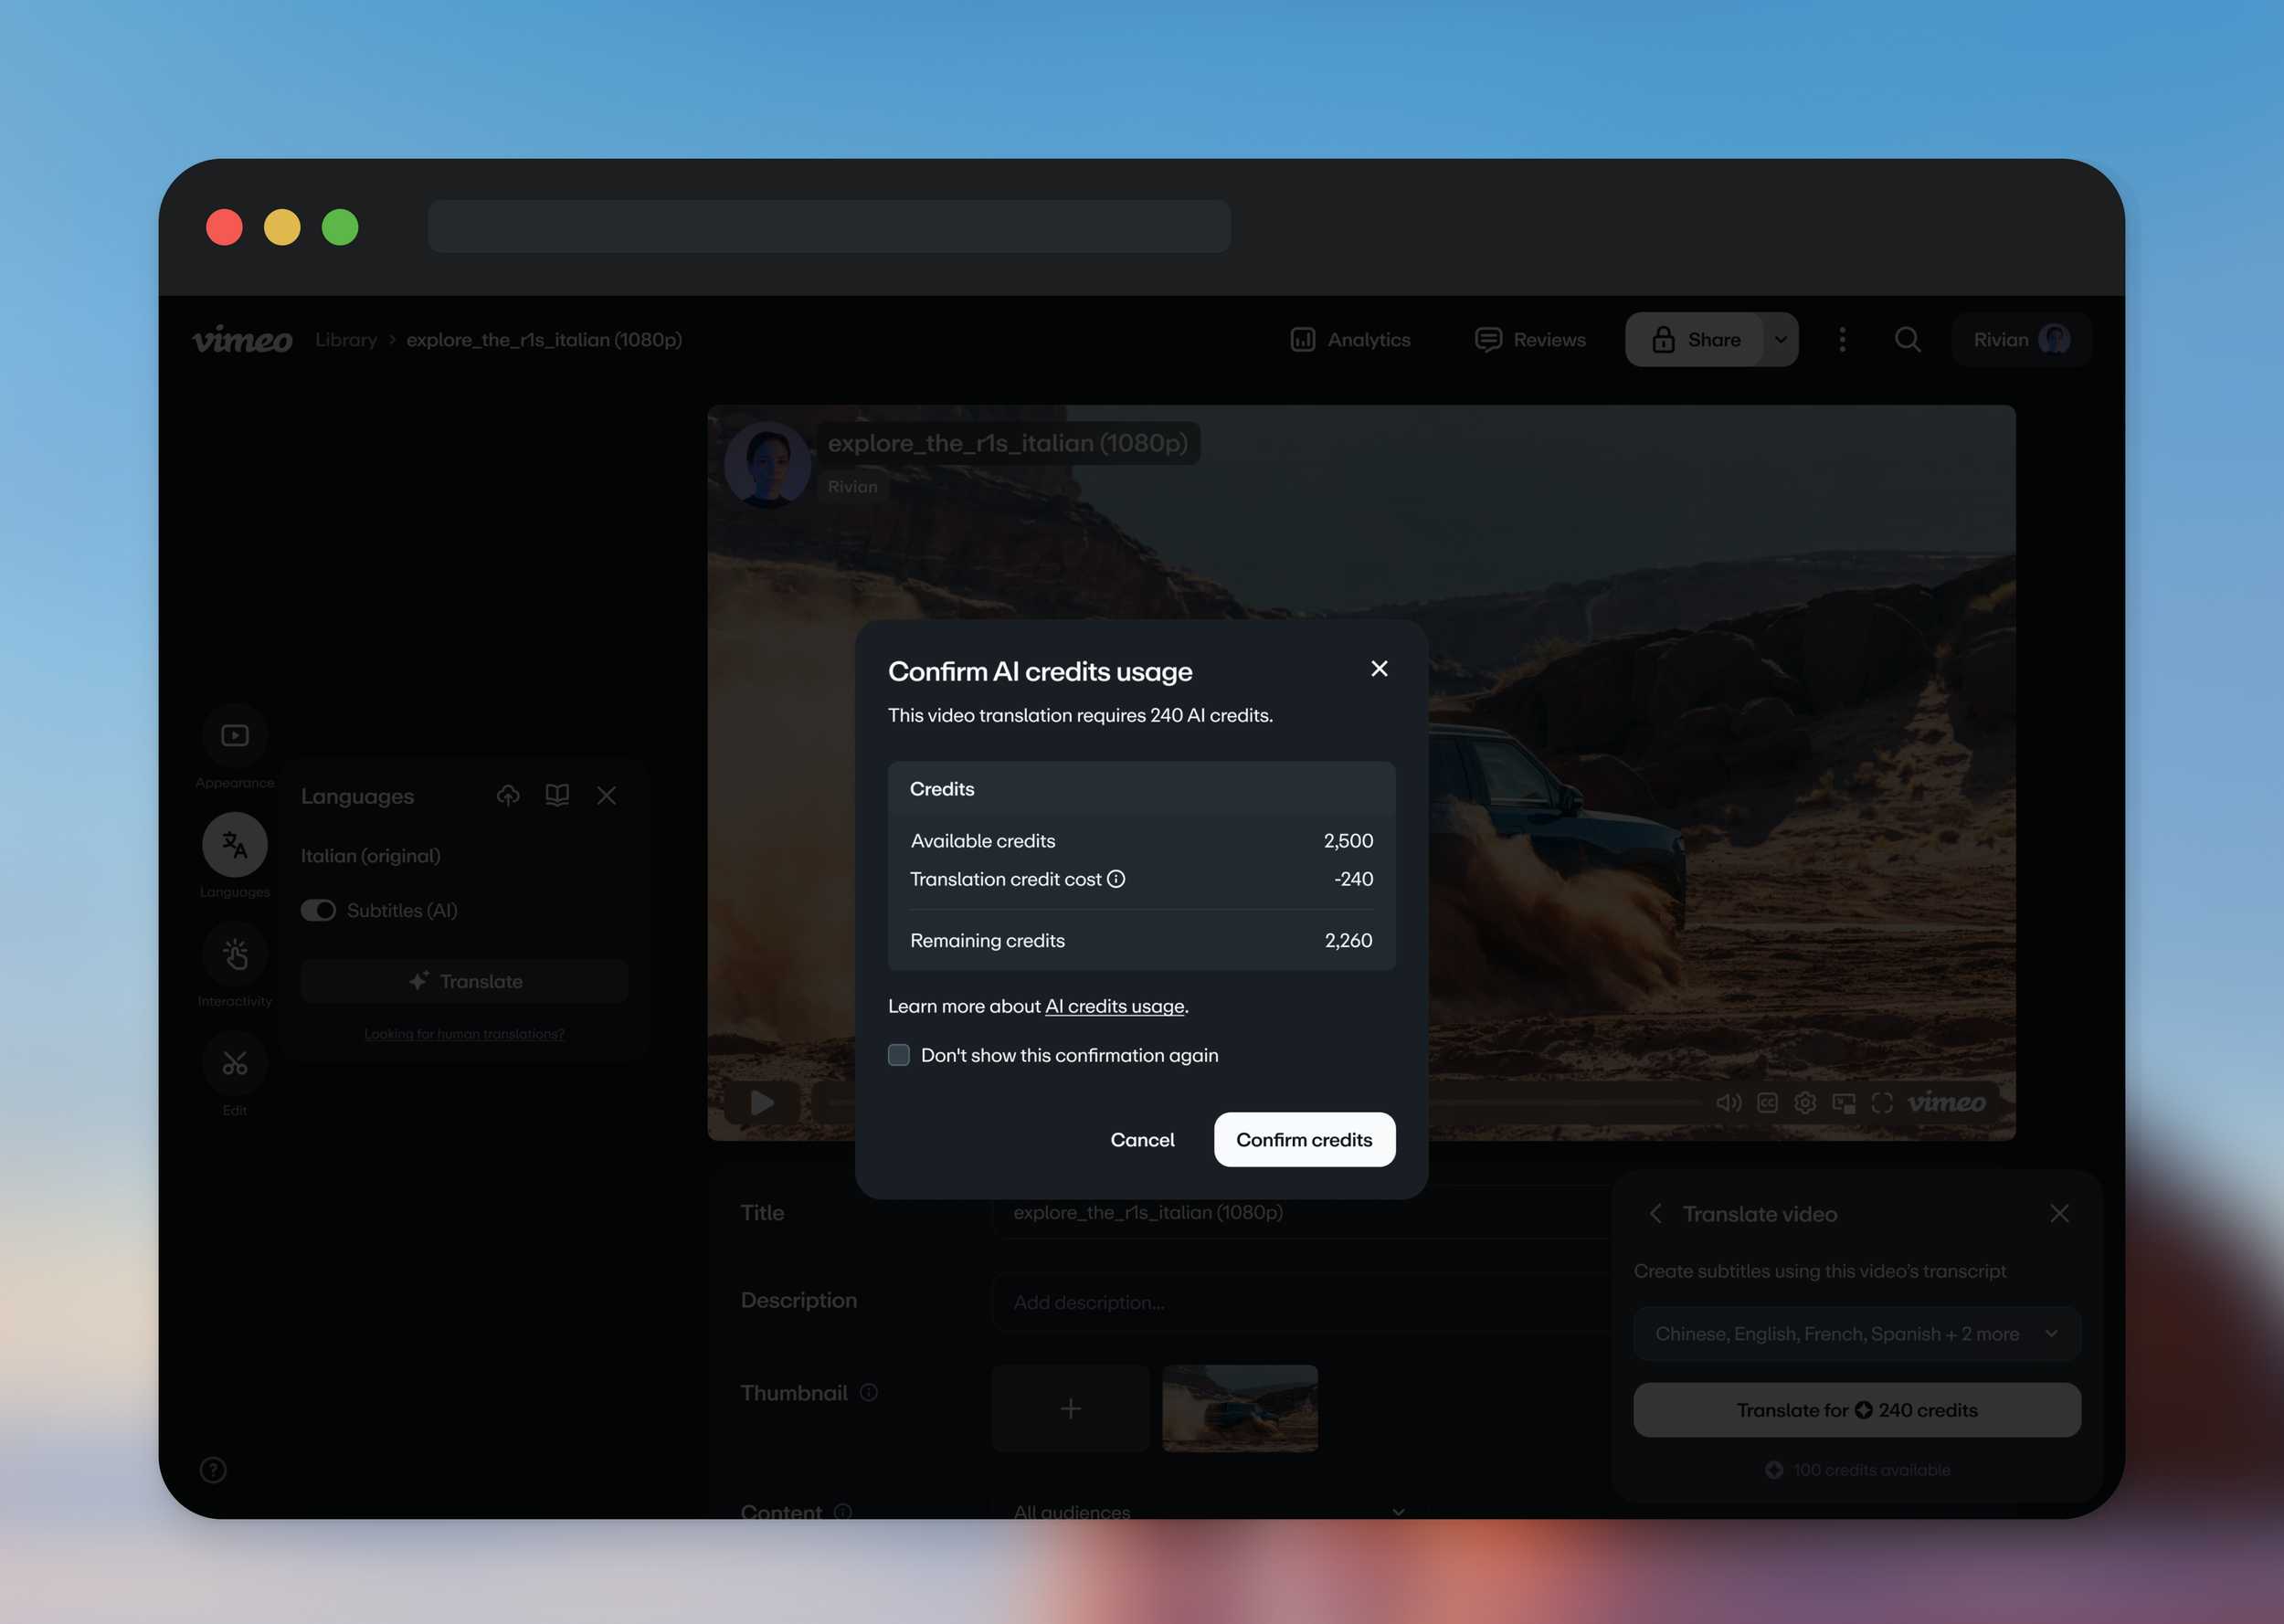
Task: Click the Add description field
Action: pyautogui.click(x=1300, y=1302)
